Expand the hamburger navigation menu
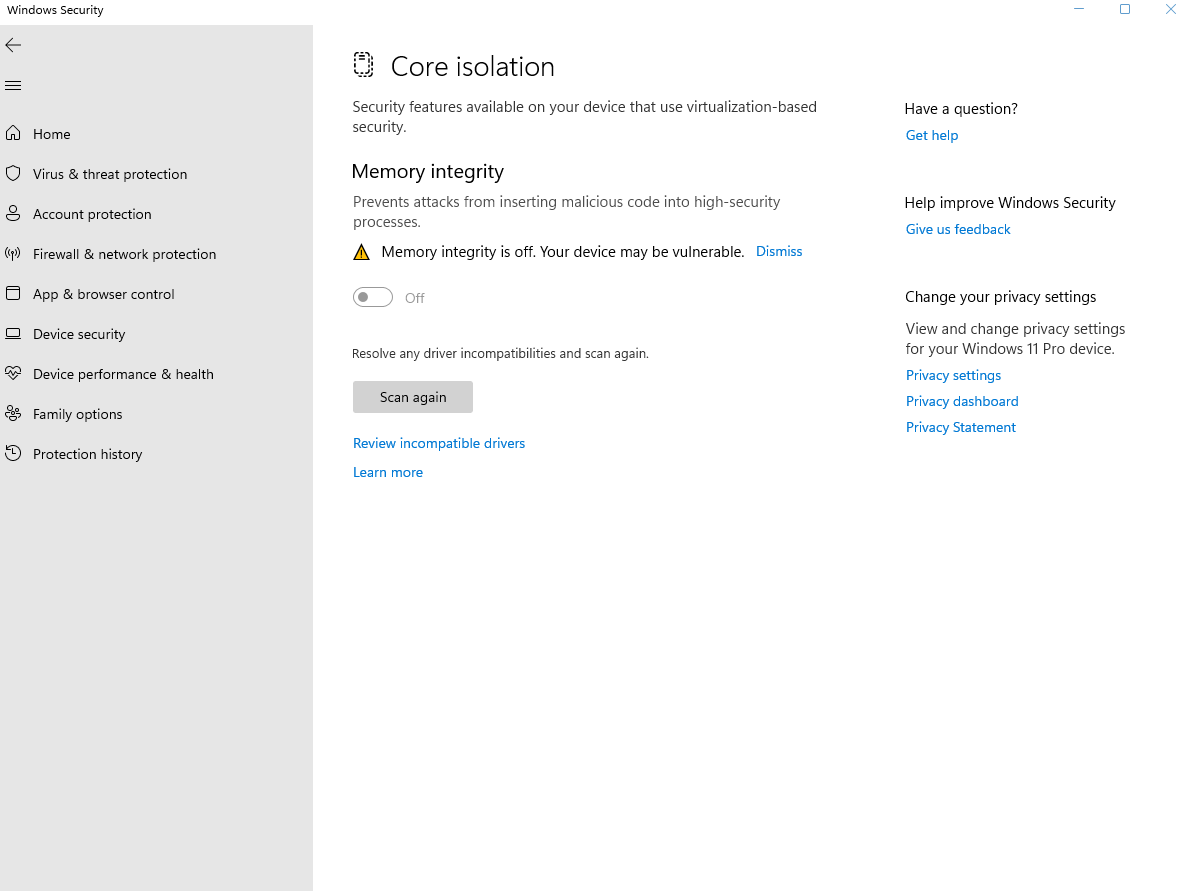The image size is (1182, 891). click(x=13, y=86)
